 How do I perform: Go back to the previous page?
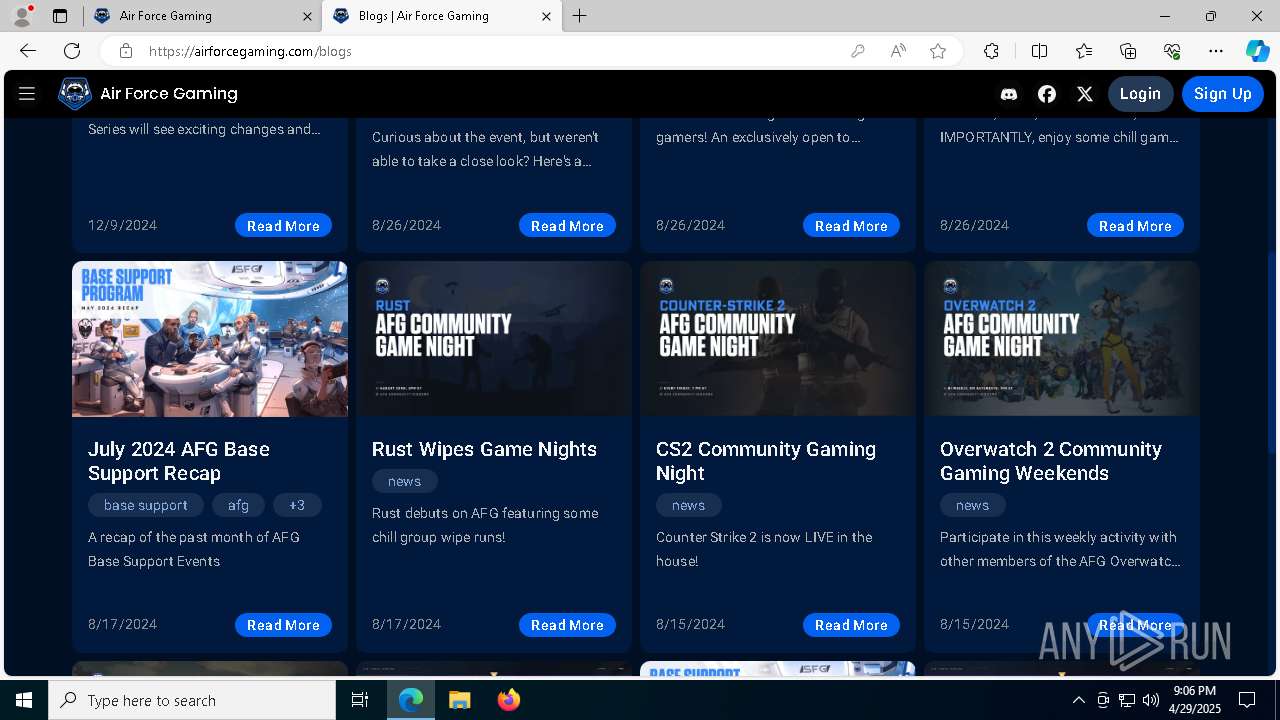click(x=28, y=51)
